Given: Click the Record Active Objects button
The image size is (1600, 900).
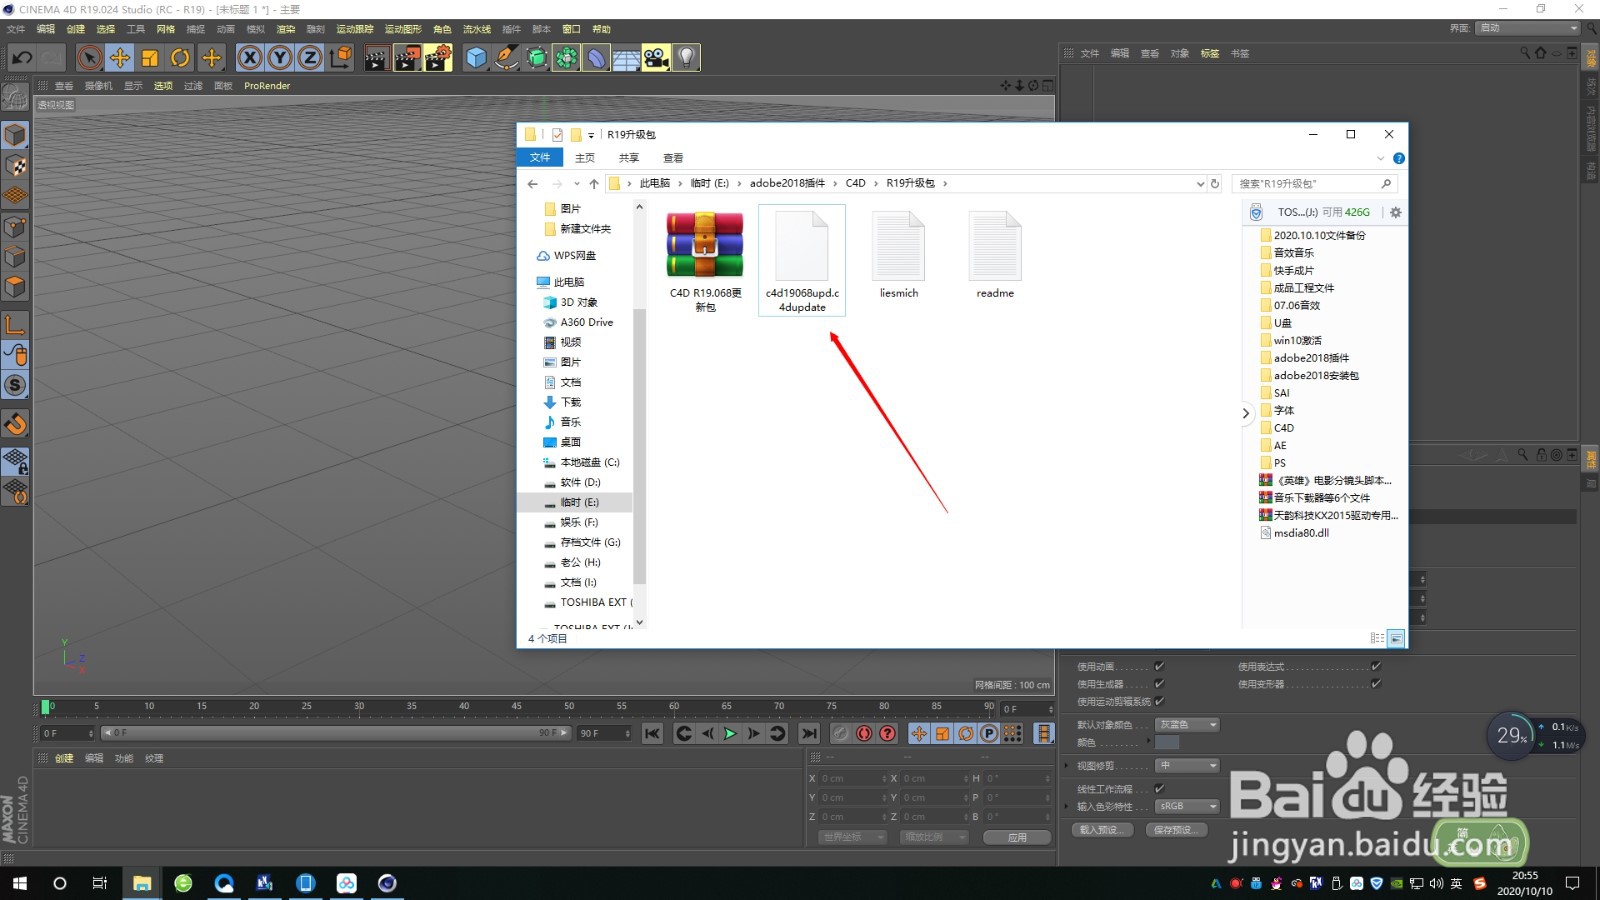Looking at the screenshot, I should click(x=841, y=733).
